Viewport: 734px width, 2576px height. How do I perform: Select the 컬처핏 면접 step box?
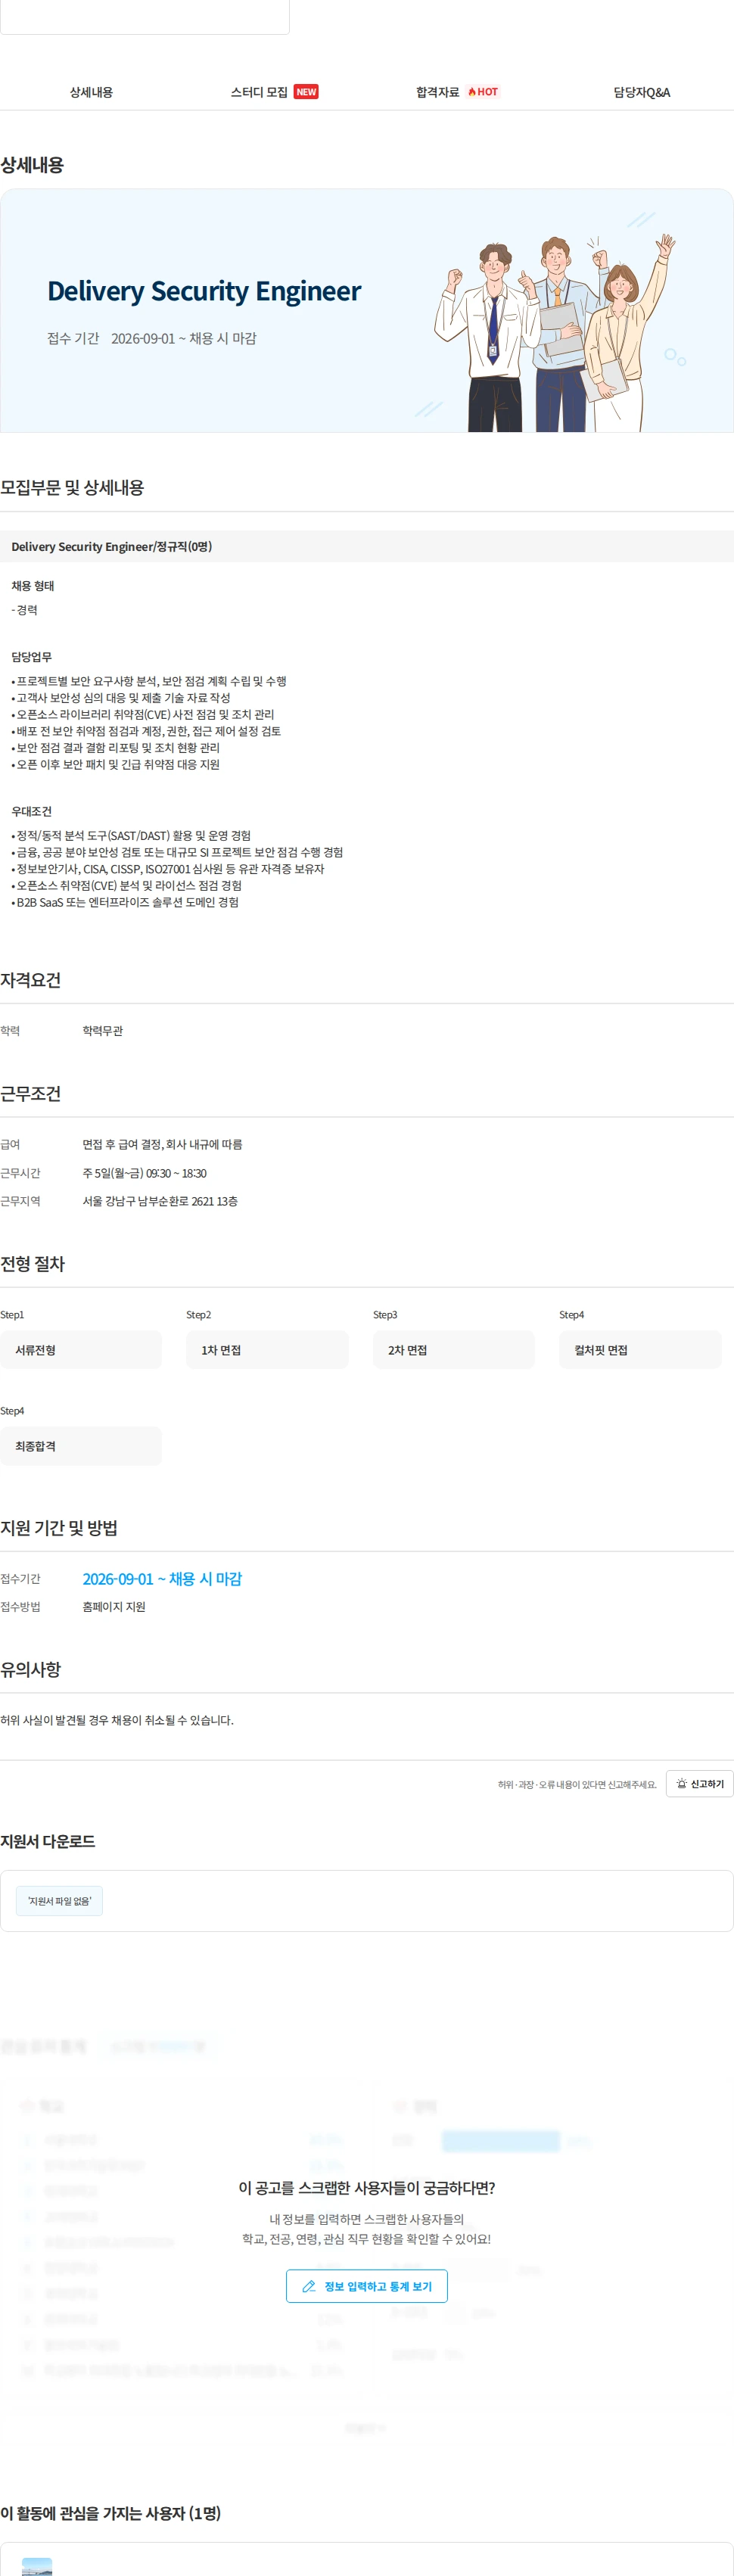[640, 1349]
